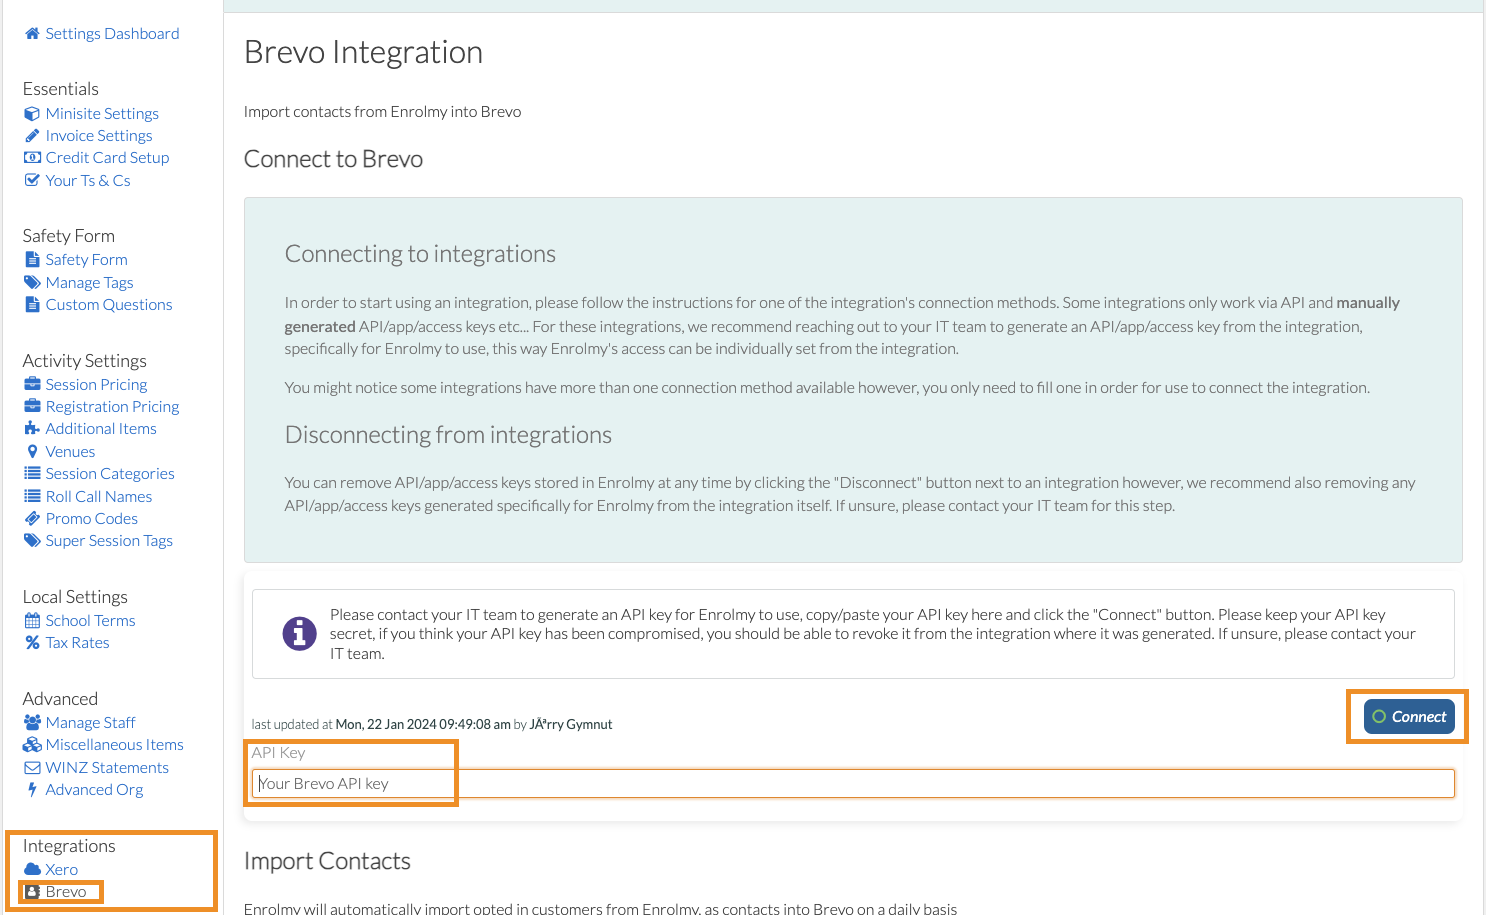Screen dimensions: 1486x915
Task: Click the puzzle icon next to Additional Items
Action: click(x=32, y=429)
